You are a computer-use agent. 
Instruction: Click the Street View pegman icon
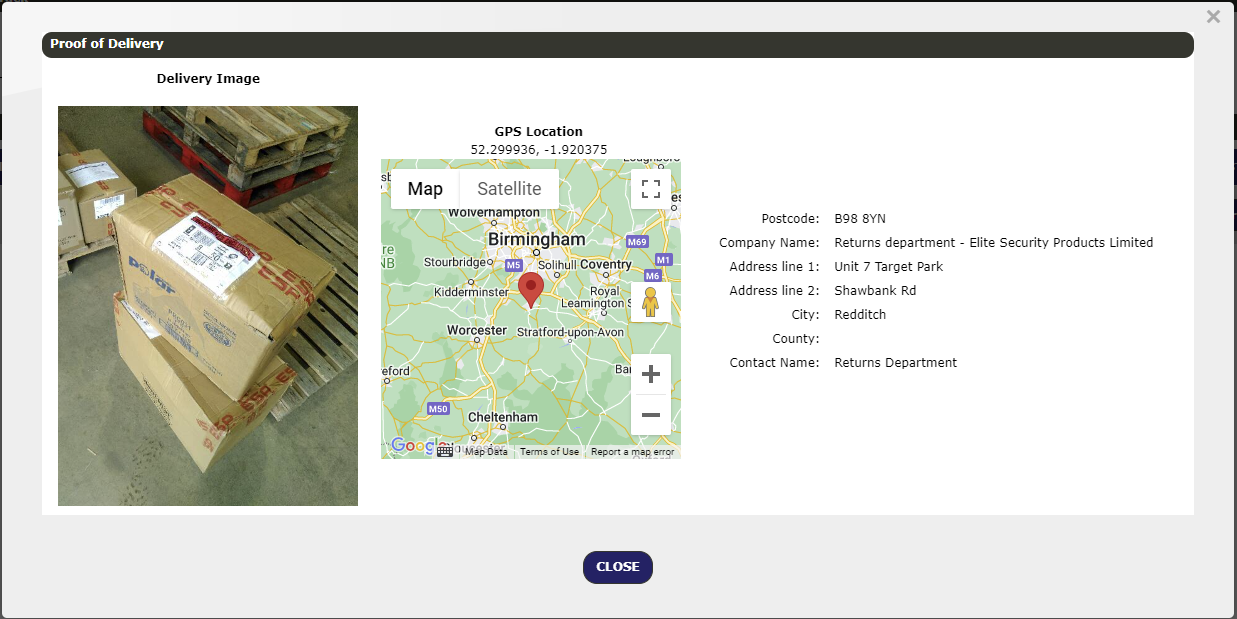pos(650,301)
